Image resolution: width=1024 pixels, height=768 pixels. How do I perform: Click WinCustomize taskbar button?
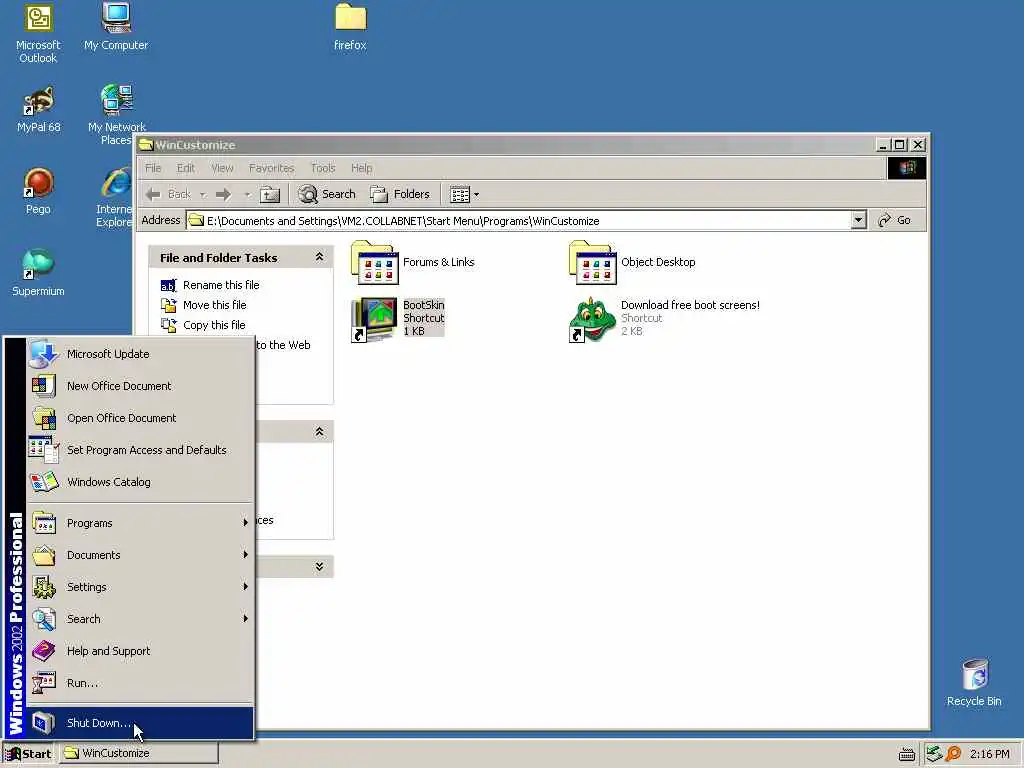coord(139,754)
